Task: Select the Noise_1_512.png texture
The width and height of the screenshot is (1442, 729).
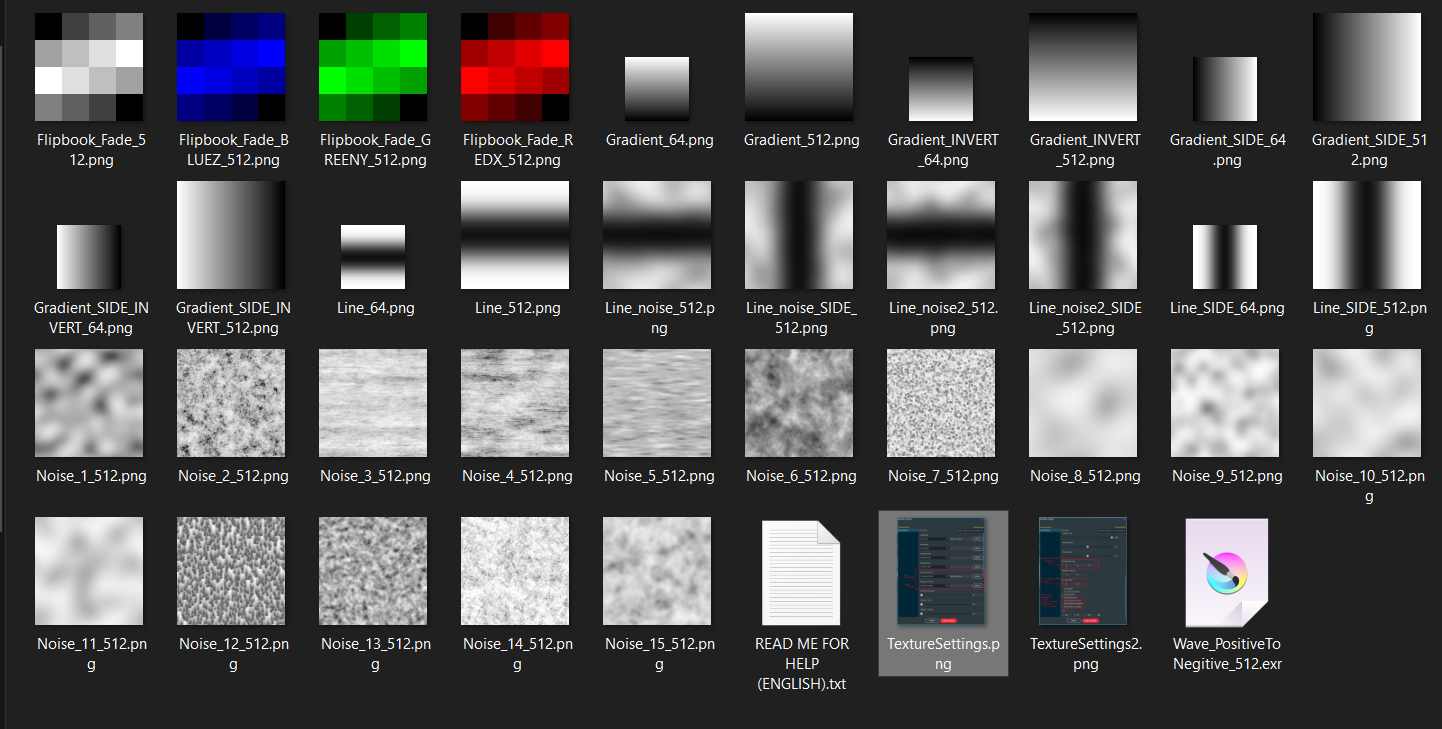Action: 89,403
